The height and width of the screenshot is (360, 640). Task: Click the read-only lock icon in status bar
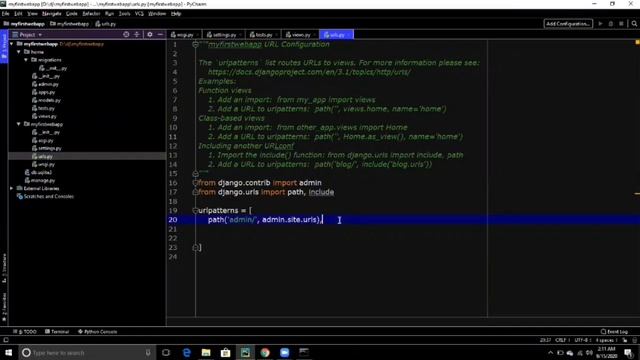(624, 340)
